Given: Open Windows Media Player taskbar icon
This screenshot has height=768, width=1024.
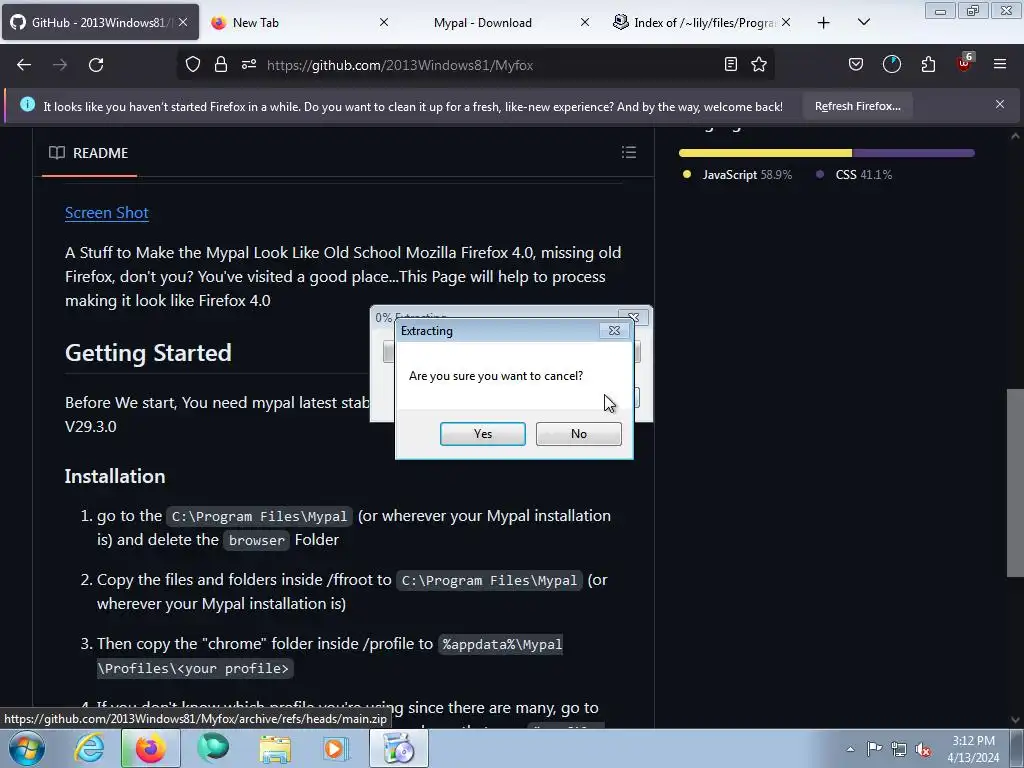Looking at the screenshot, I should click(336, 748).
